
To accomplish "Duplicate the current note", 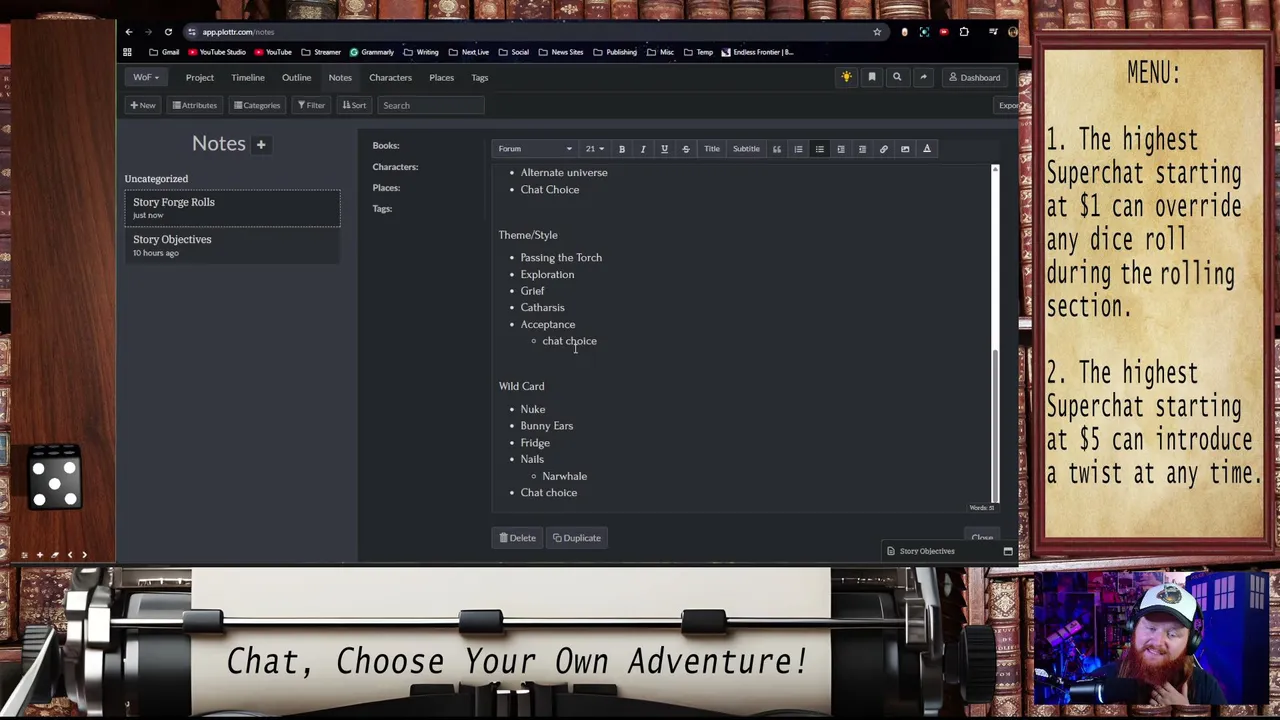I will tap(577, 538).
